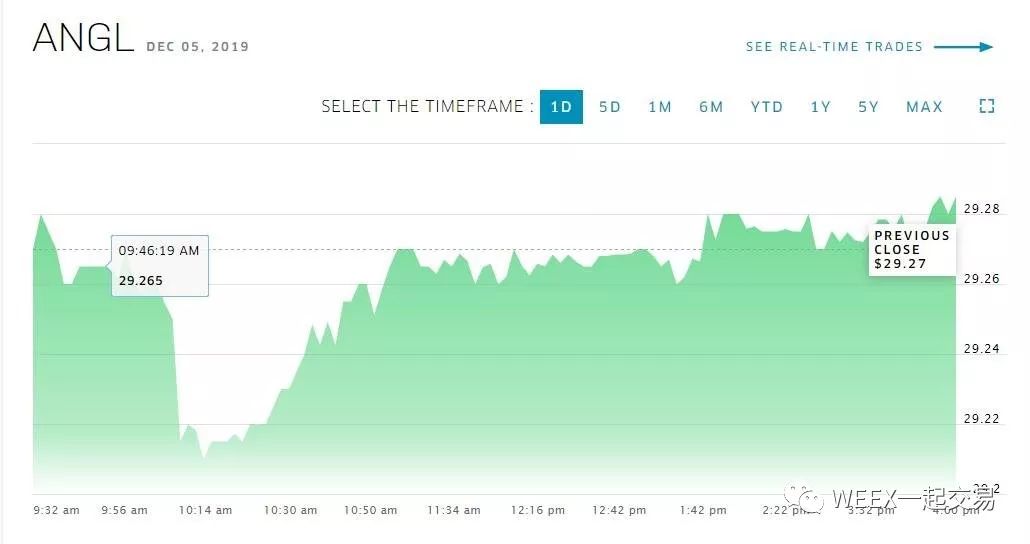Switch to the 5D timeframe
This screenshot has width=1030, height=544.
610,107
